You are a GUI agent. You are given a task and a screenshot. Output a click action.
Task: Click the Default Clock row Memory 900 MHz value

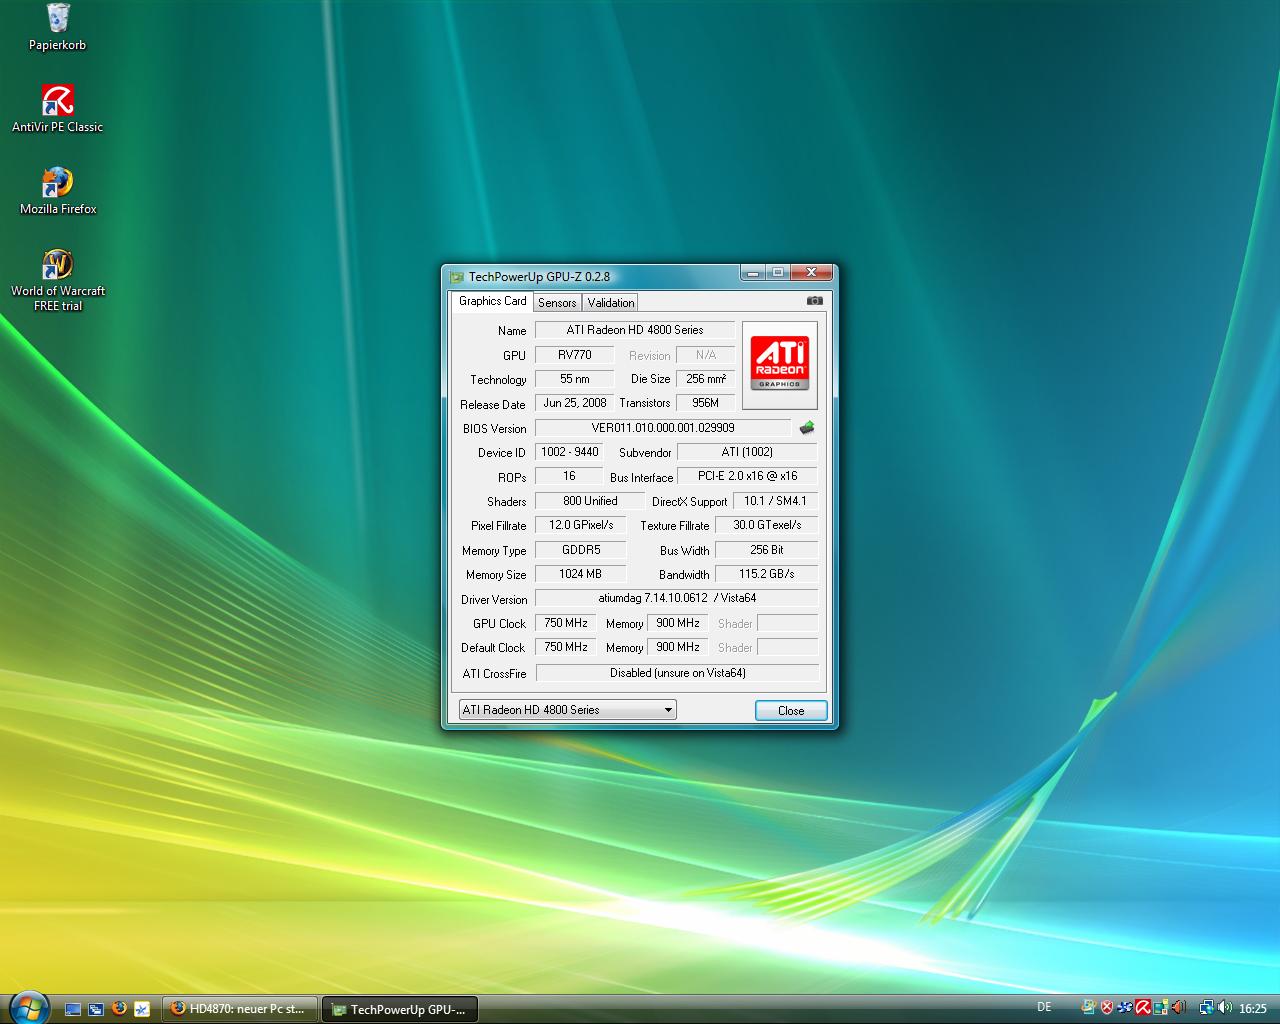[677, 647]
